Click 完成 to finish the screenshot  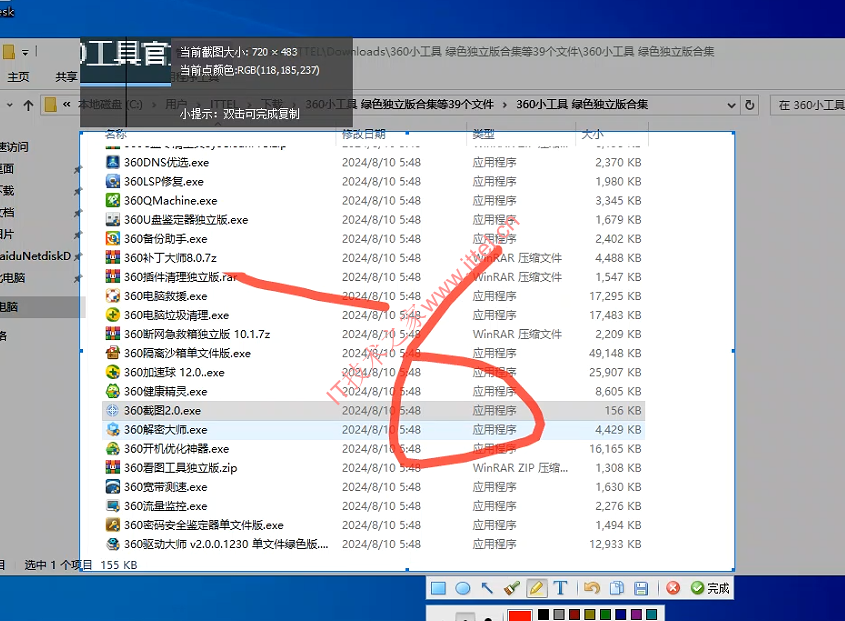(x=710, y=588)
